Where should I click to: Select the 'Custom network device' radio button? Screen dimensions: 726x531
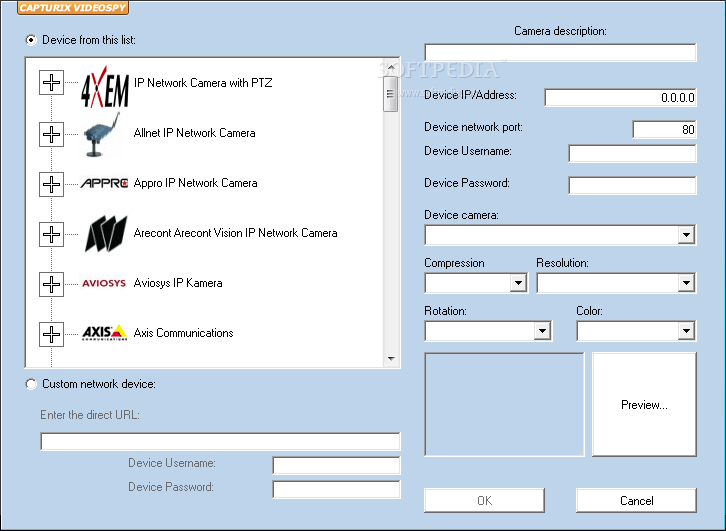pyautogui.click(x=31, y=384)
